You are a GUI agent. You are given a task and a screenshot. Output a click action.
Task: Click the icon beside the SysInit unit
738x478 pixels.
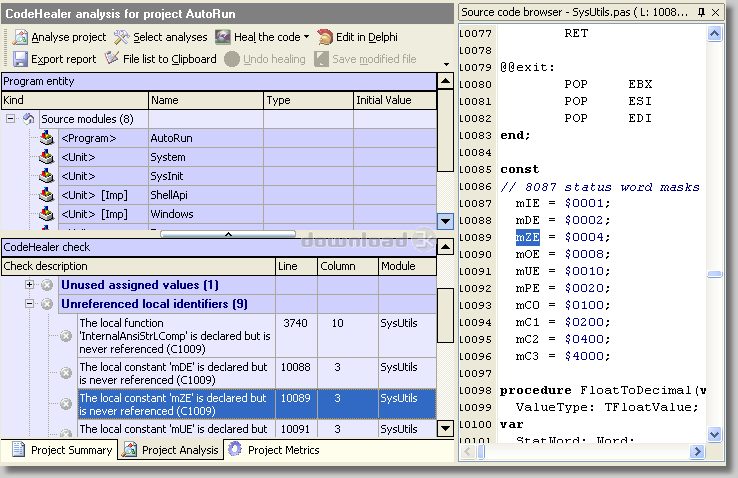tap(47, 176)
